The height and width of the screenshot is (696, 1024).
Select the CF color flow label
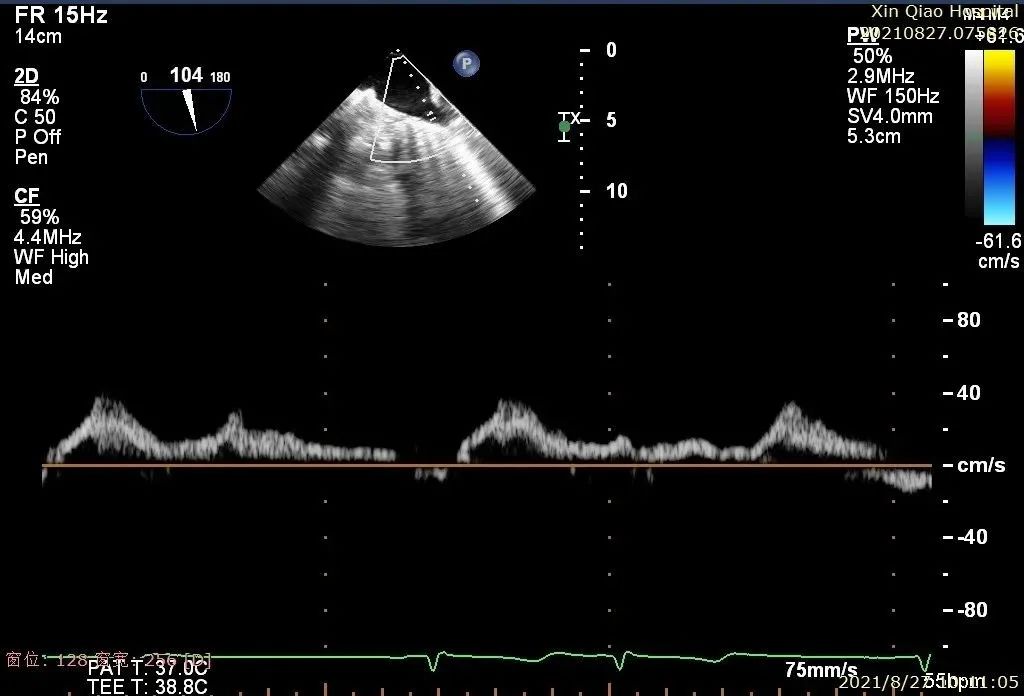[27, 196]
